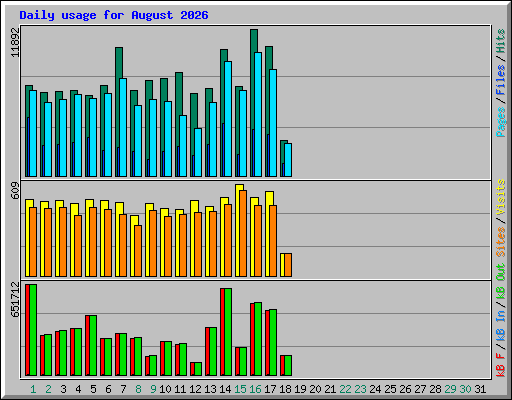Select day 23 on the date axis
Image resolution: width=512 pixels, height=400 pixels.
[360, 389]
